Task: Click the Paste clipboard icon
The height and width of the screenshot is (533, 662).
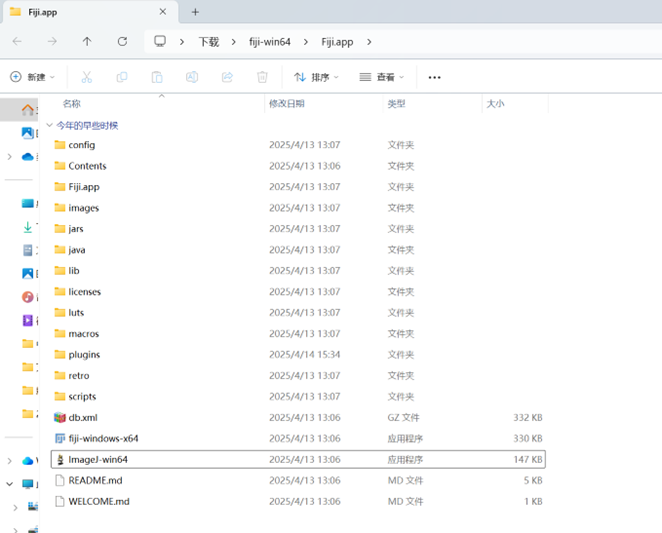Action: pyautogui.click(x=157, y=77)
